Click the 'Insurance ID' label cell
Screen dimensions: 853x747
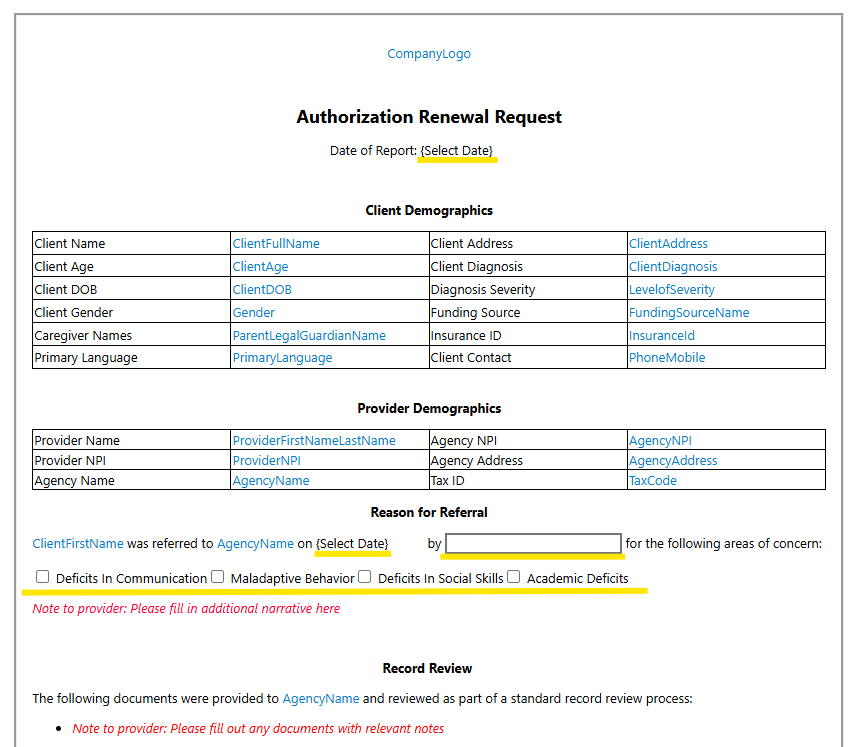(528, 336)
